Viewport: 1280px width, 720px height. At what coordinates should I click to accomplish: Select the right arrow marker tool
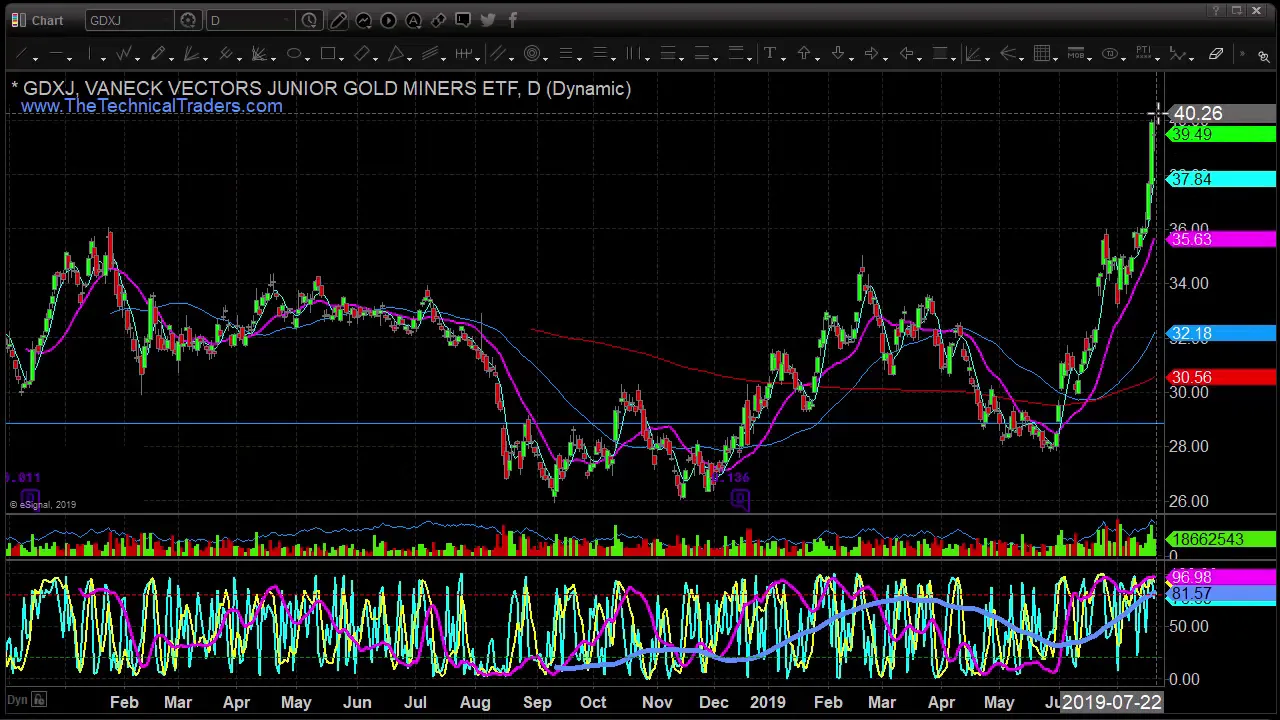pos(872,54)
